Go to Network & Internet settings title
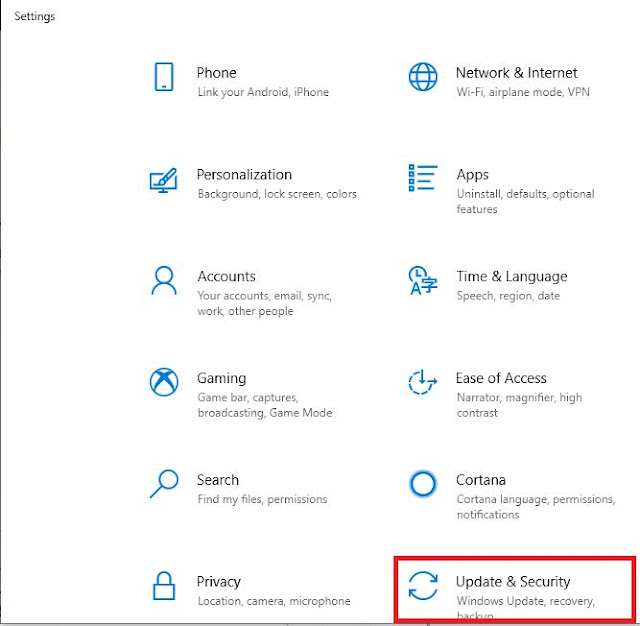This screenshot has width=640, height=626. [516, 73]
